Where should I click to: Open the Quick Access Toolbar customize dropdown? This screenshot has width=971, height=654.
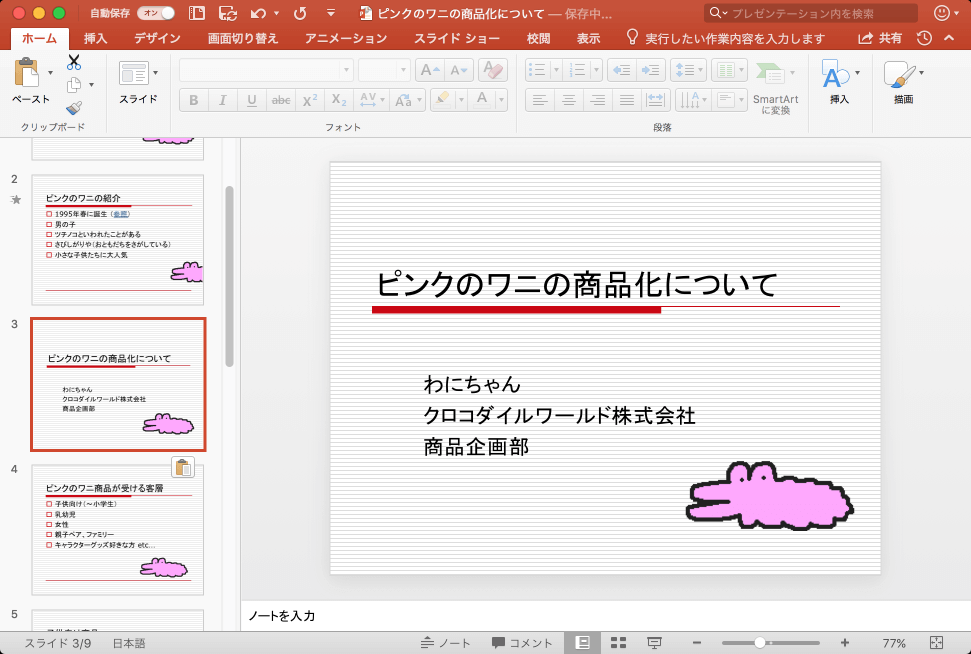(331, 13)
